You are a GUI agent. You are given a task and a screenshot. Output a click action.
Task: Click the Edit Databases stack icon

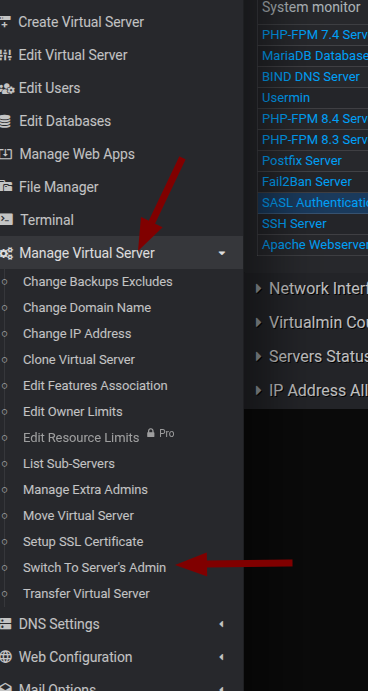[x=5, y=121]
